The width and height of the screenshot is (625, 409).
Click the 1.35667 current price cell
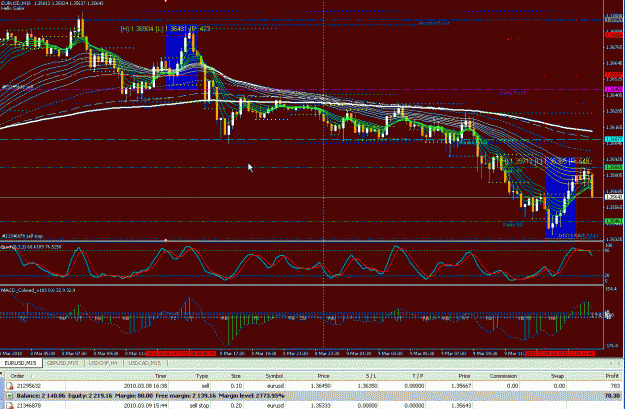pos(461,386)
